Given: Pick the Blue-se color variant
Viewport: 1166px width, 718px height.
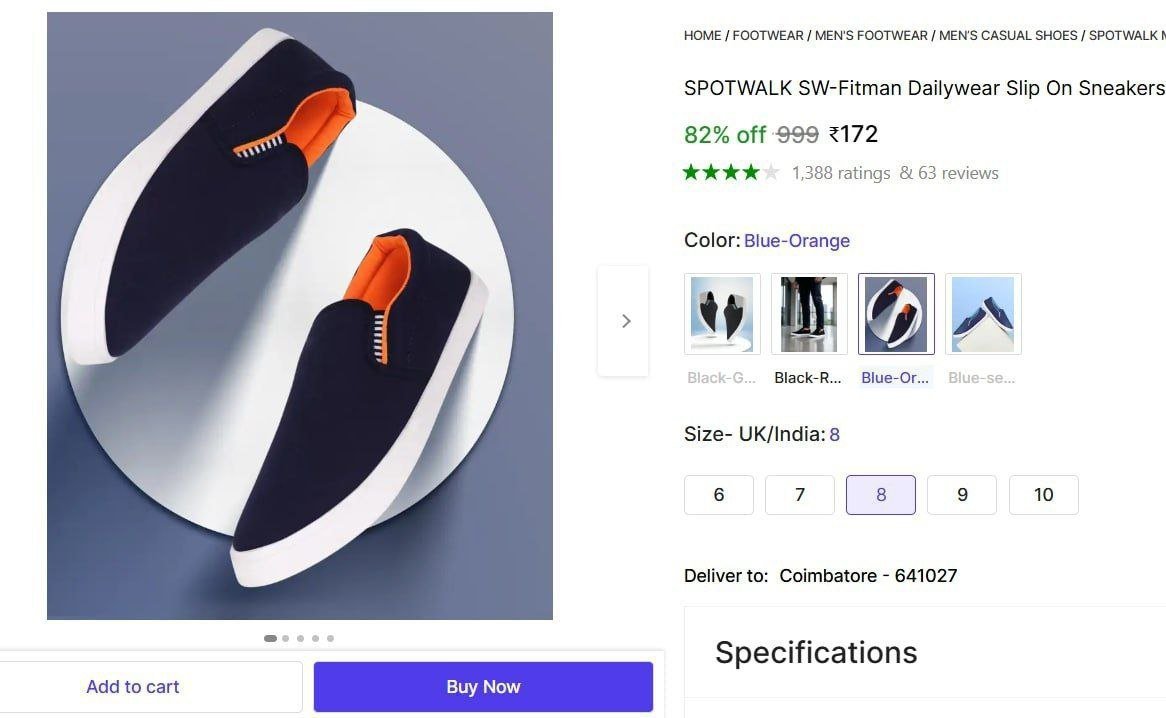Looking at the screenshot, I should tap(983, 313).
